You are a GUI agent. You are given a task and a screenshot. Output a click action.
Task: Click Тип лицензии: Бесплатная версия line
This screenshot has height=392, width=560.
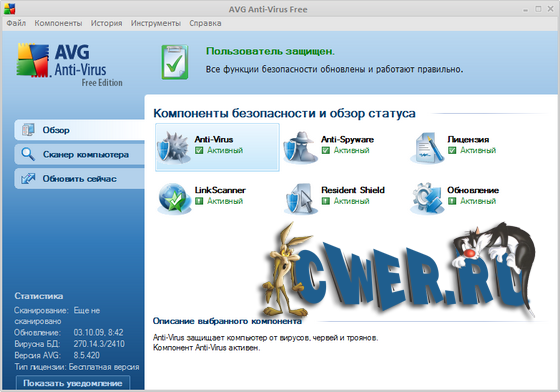click(77, 367)
